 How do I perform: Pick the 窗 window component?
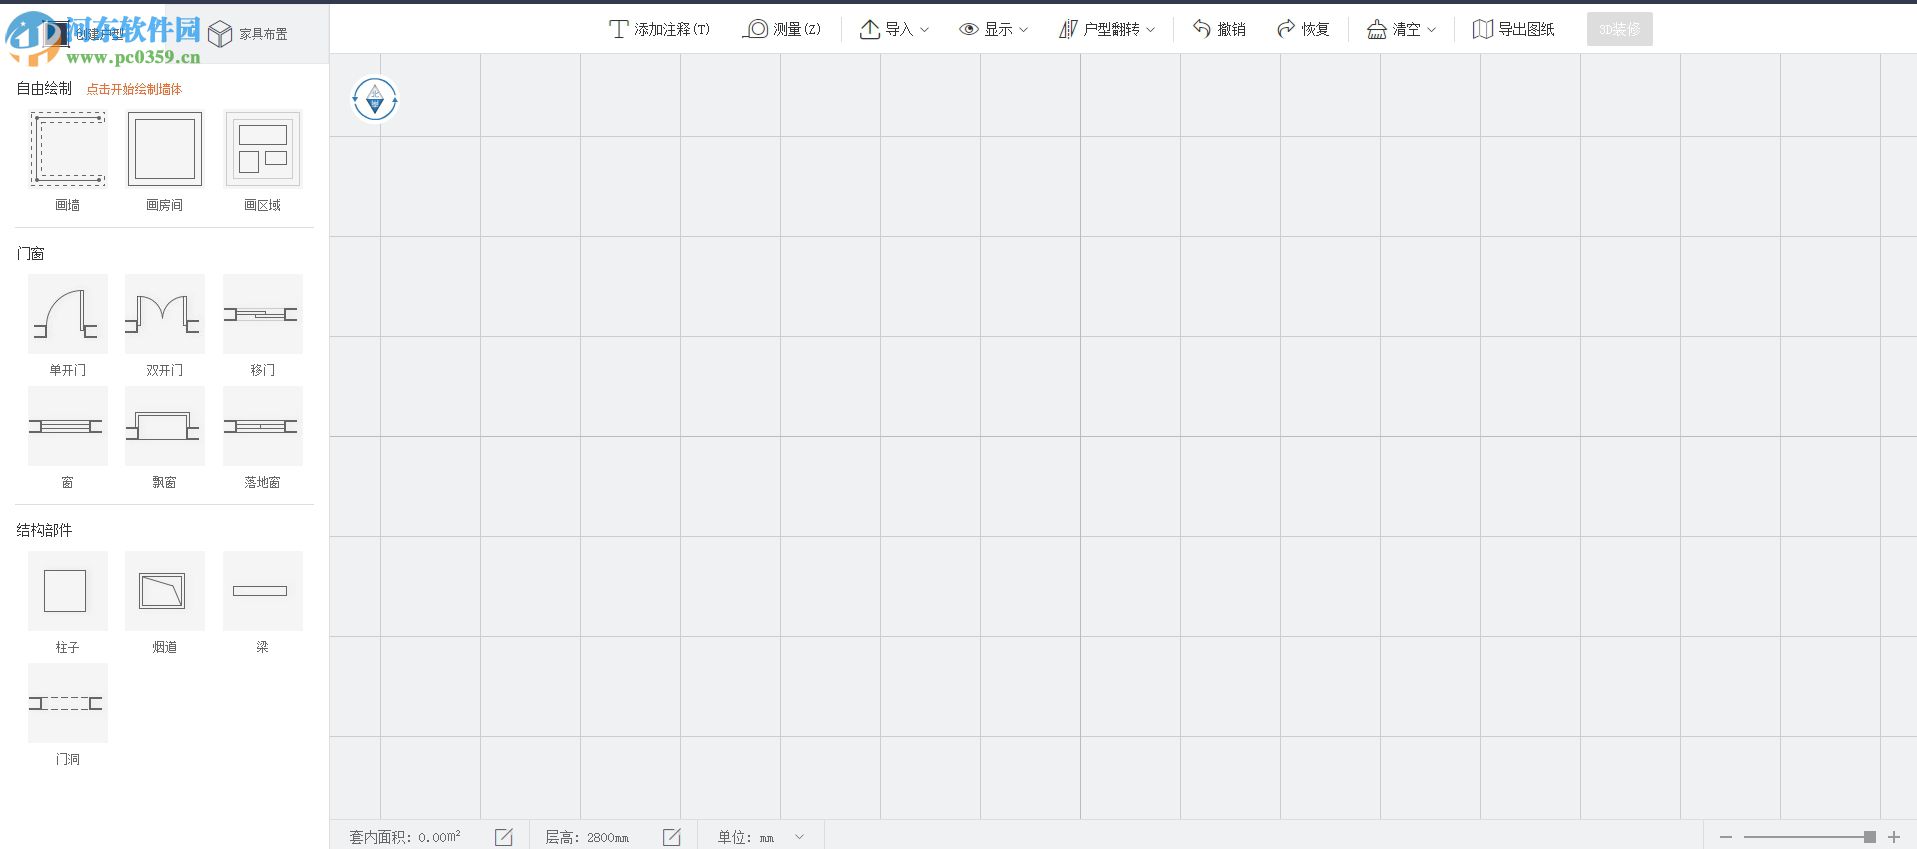(67, 426)
